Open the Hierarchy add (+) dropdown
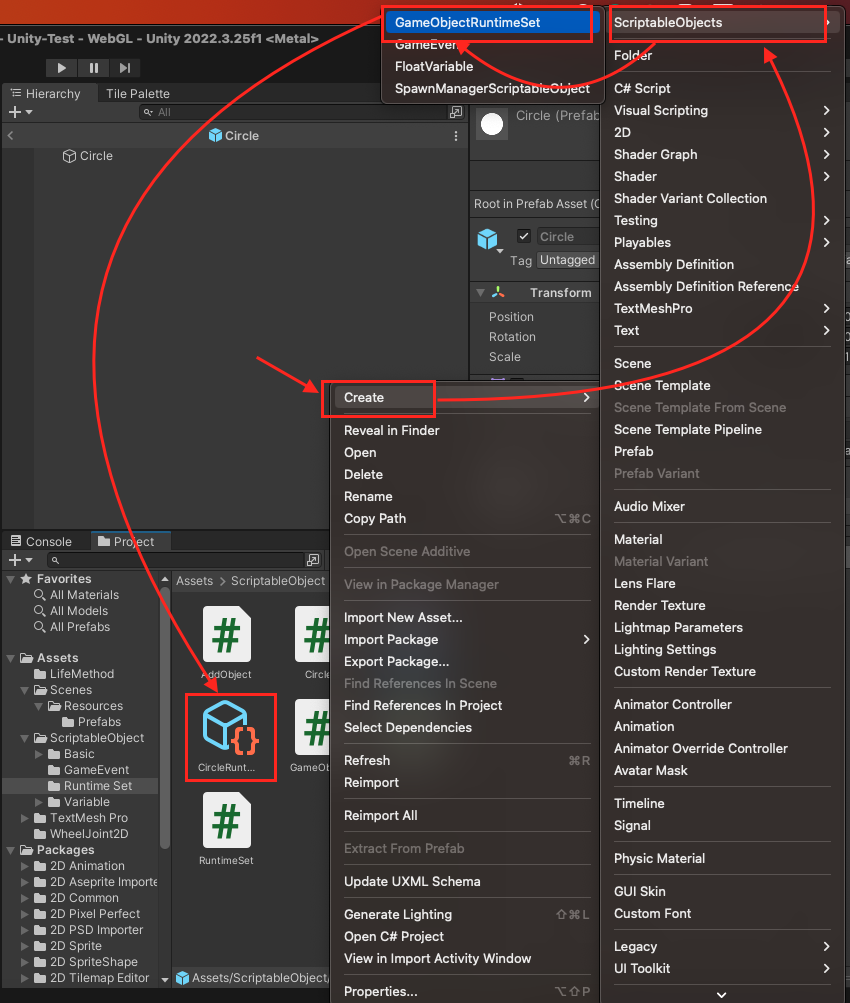This screenshot has height=1003, width=850. [20, 112]
